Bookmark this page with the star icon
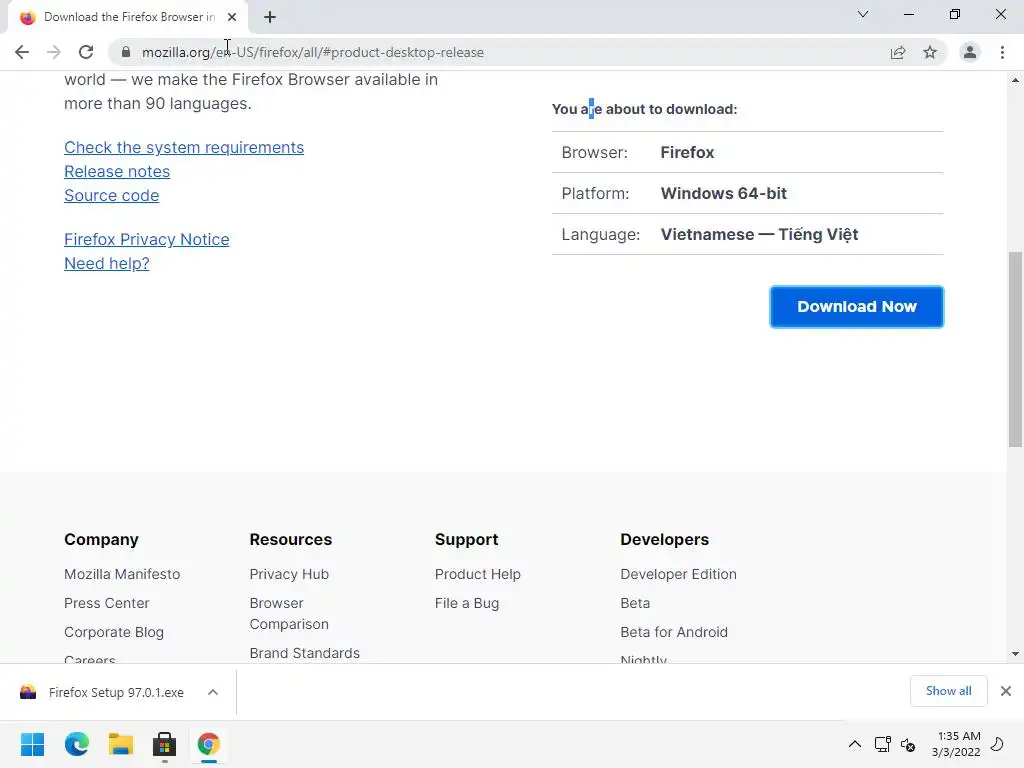Screen dimensions: 1024x768 pos(930,52)
